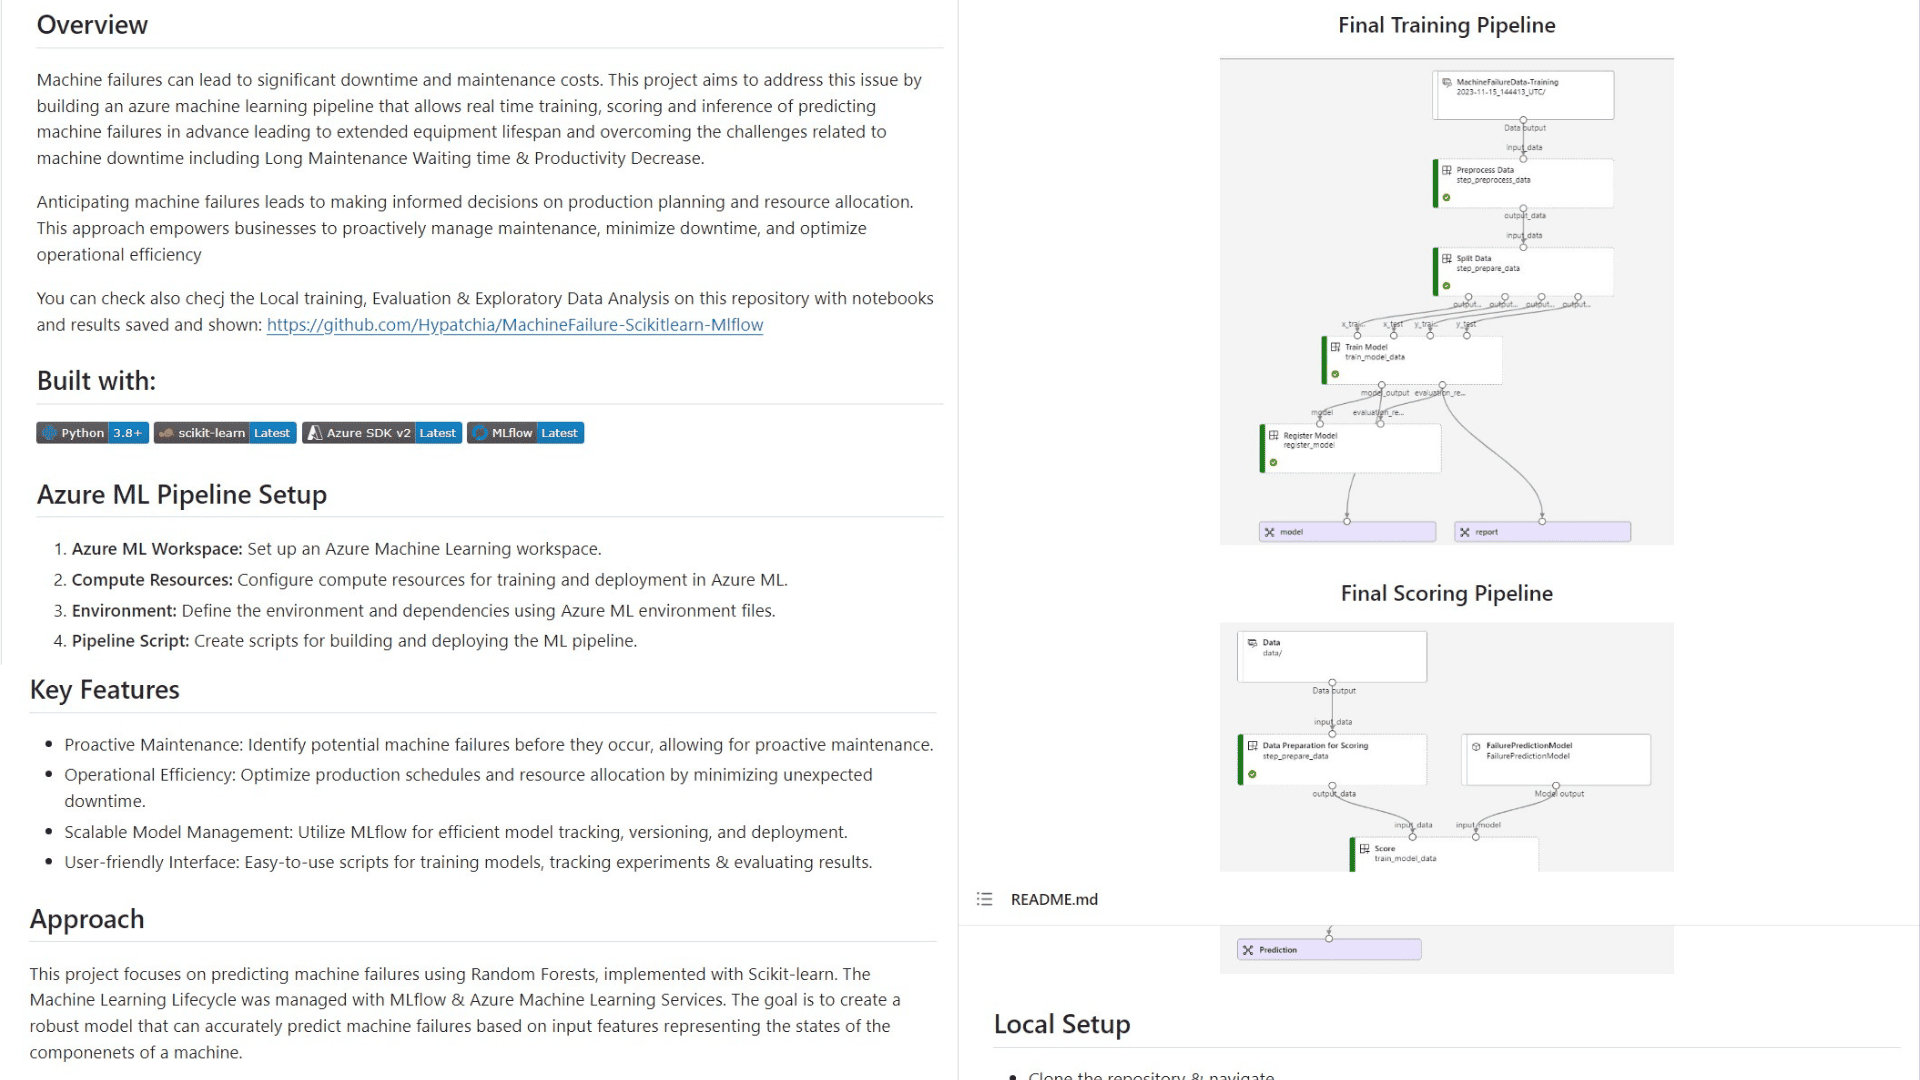Click the Final Training Pipeline heading
Image resolution: width=1920 pixels, height=1080 pixels.
(1446, 25)
